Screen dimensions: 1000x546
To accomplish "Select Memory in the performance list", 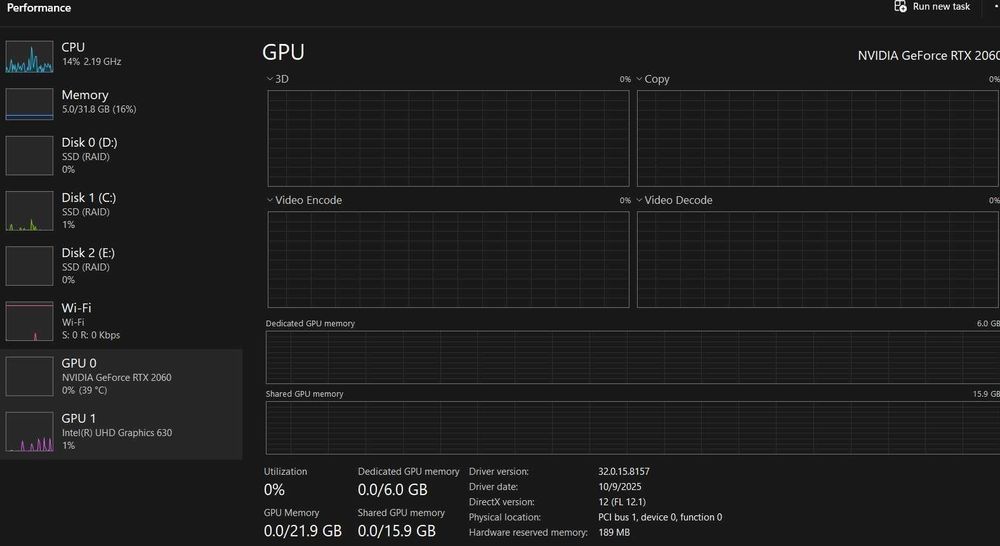I will pos(121,104).
